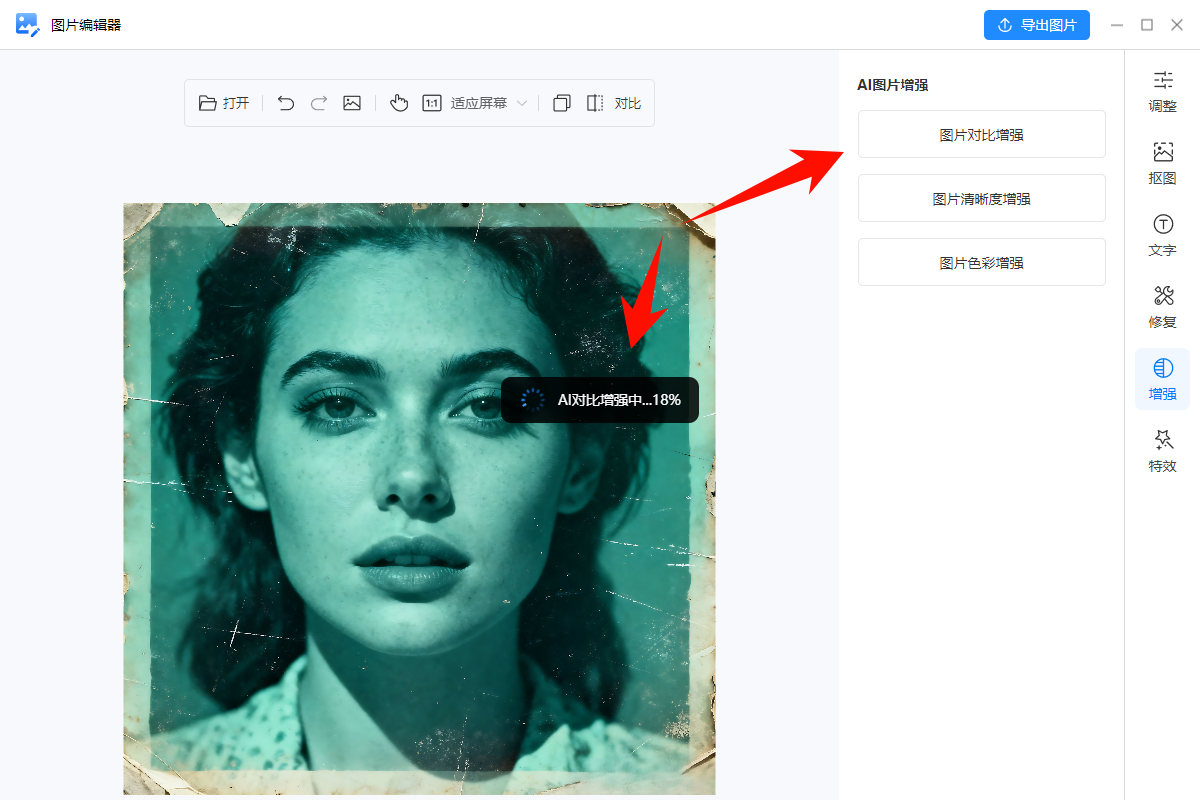Start 图片对比增强 contrast enhancement
The width and height of the screenshot is (1200, 800).
tap(981, 134)
